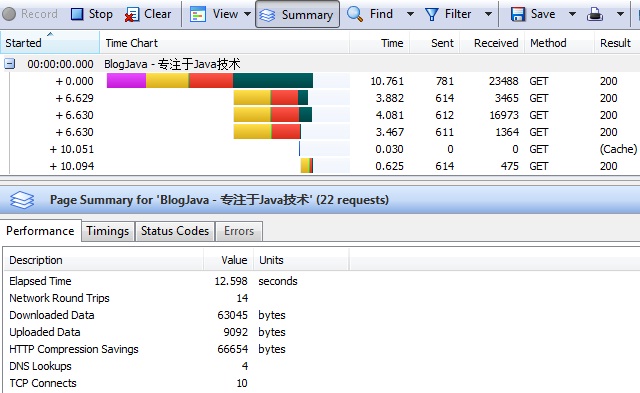Click the Record button icon
The image size is (640, 393).
[9, 14]
